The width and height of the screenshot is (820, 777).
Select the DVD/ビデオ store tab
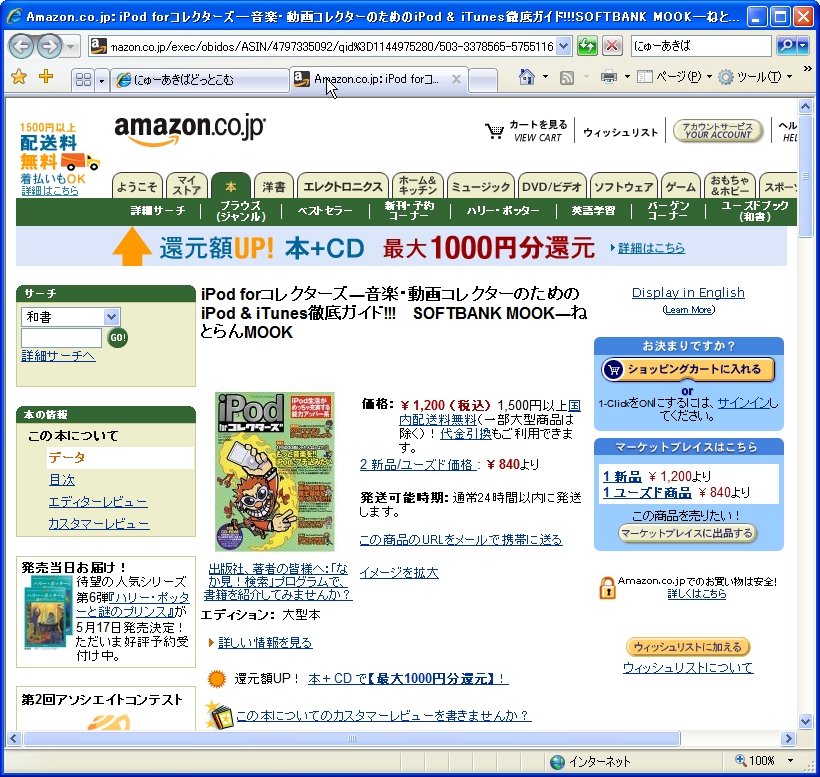click(552, 186)
